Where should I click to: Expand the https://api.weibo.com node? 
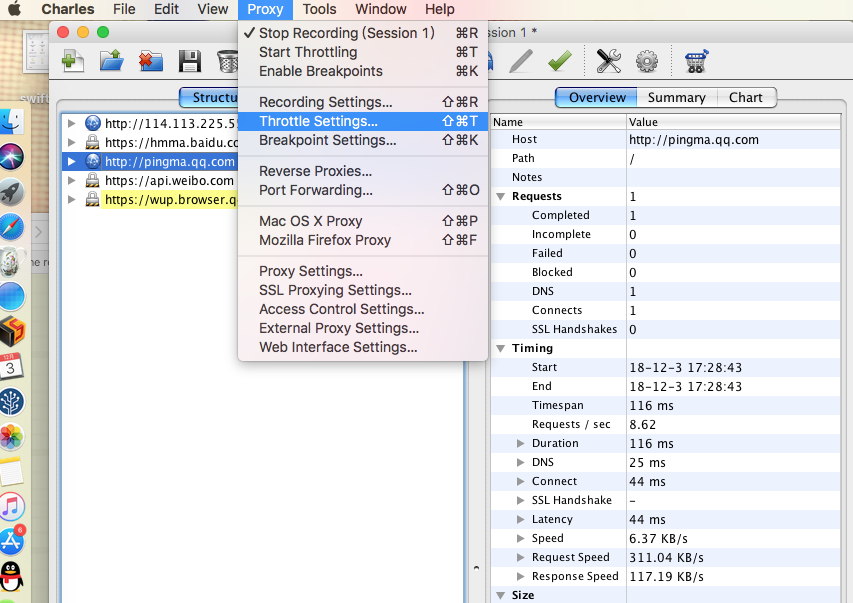(x=71, y=181)
